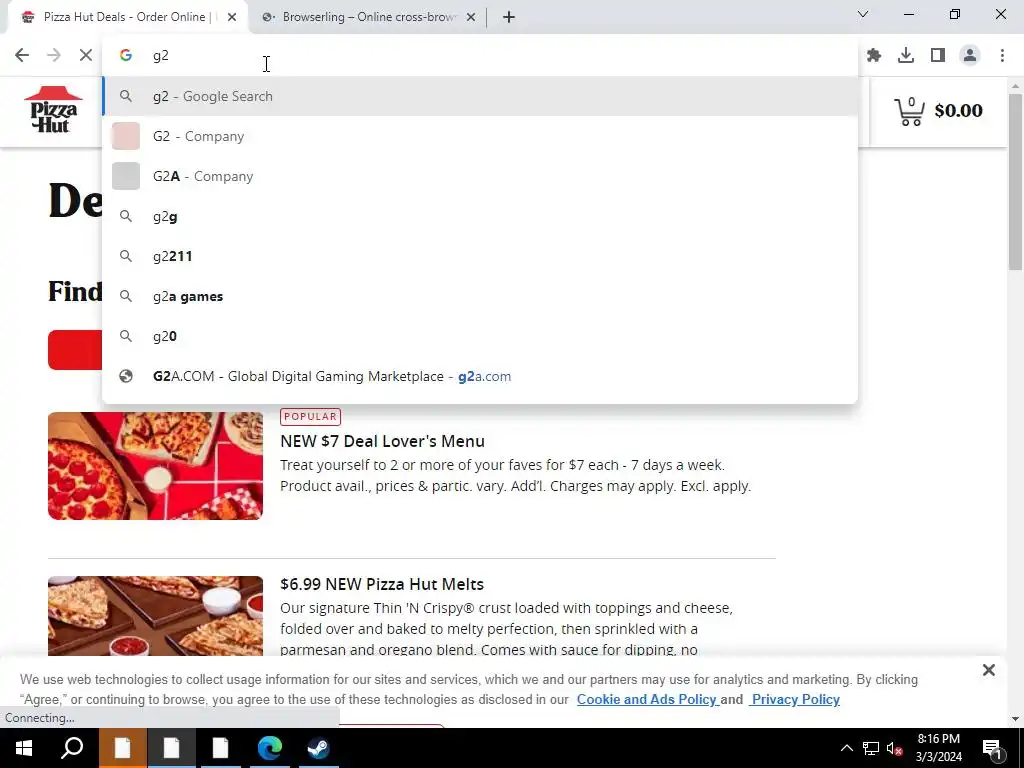Screen dimensions: 1024x768
Task: Open Chrome downloads icon
Action: [906, 56]
